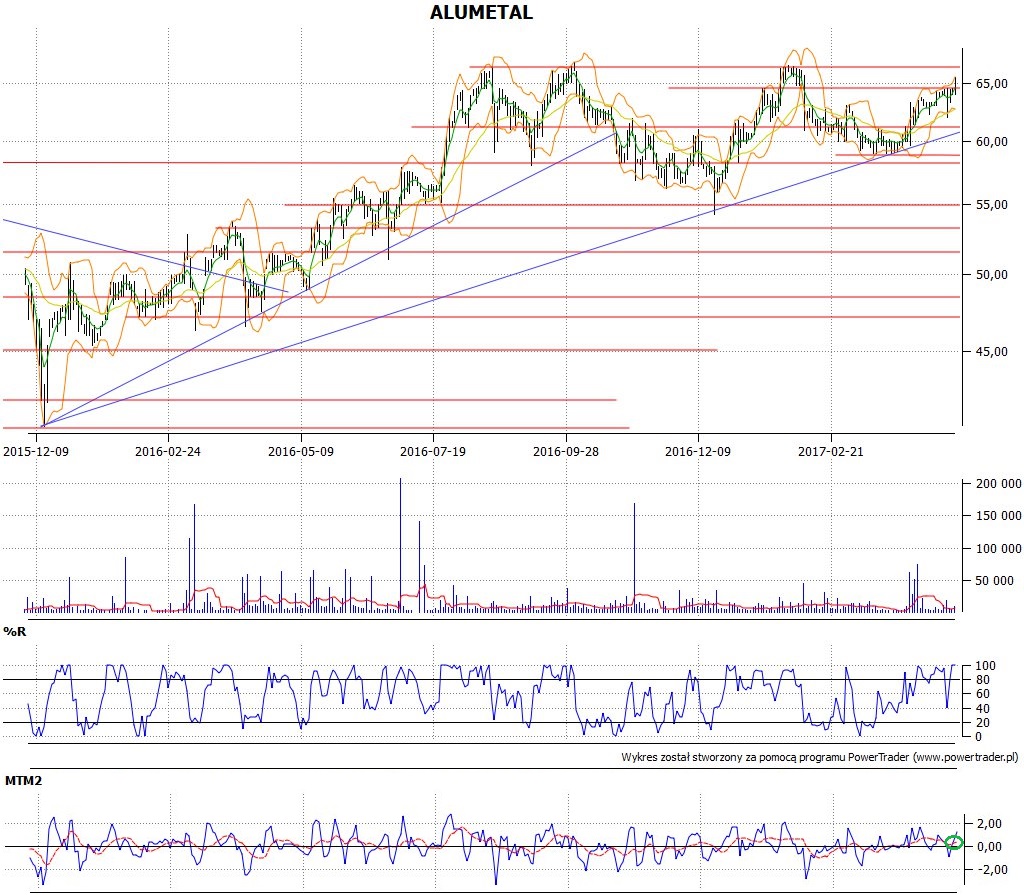Select the 2016-07-19 date label
The width and height of the screenshot is (1024, 895).
coord(433,451)
